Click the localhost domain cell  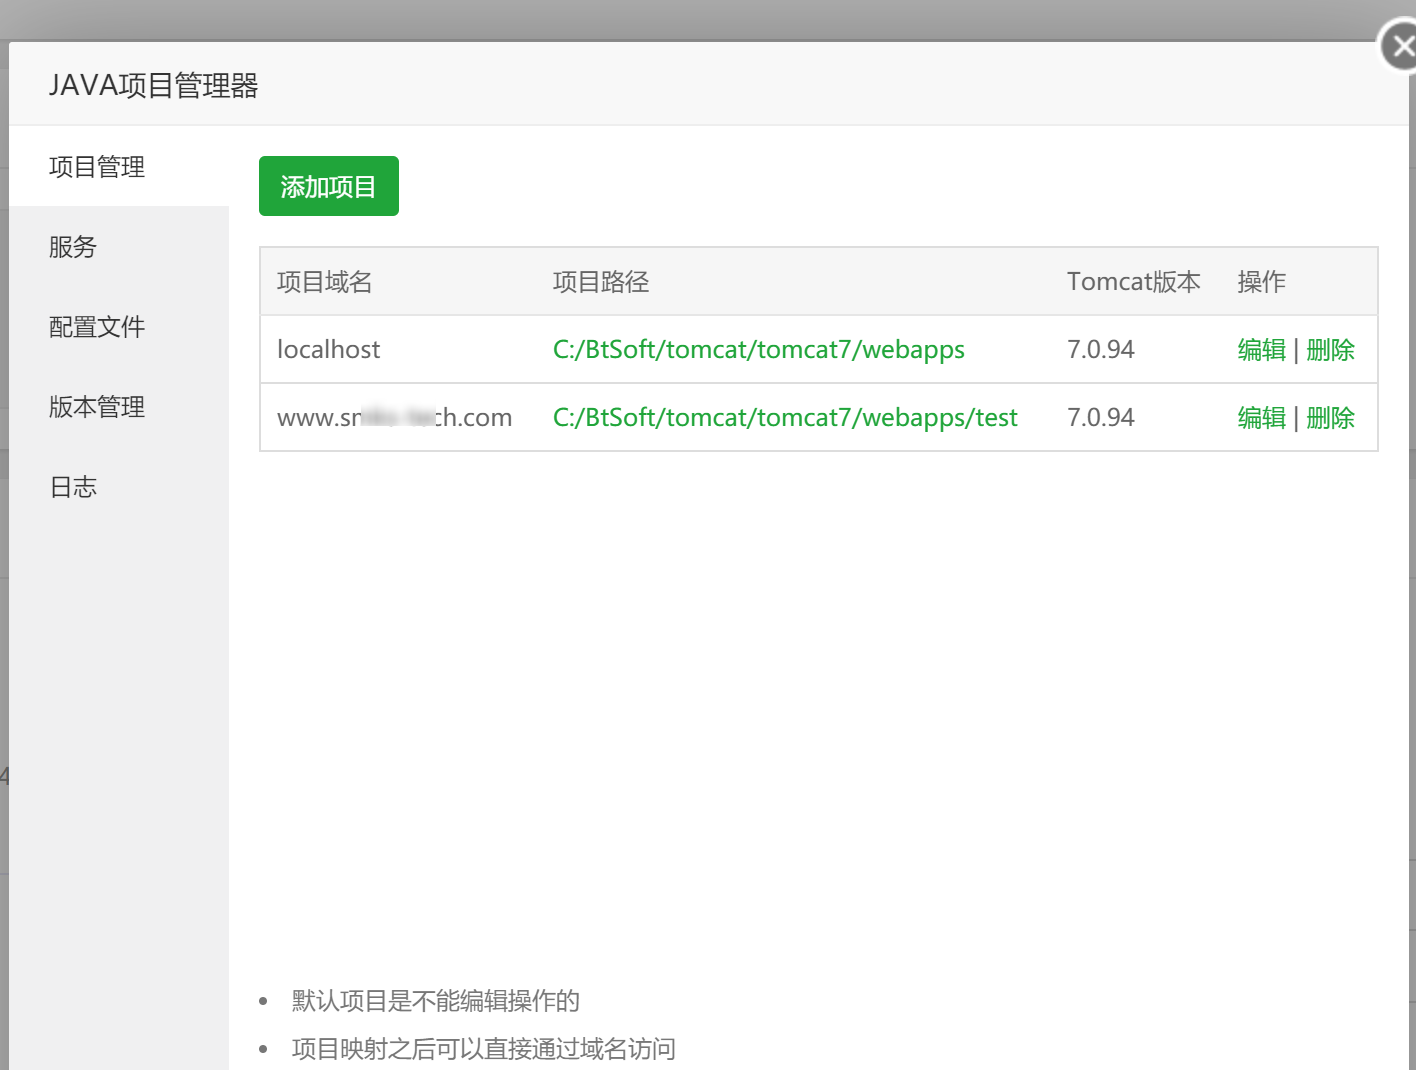329,350
